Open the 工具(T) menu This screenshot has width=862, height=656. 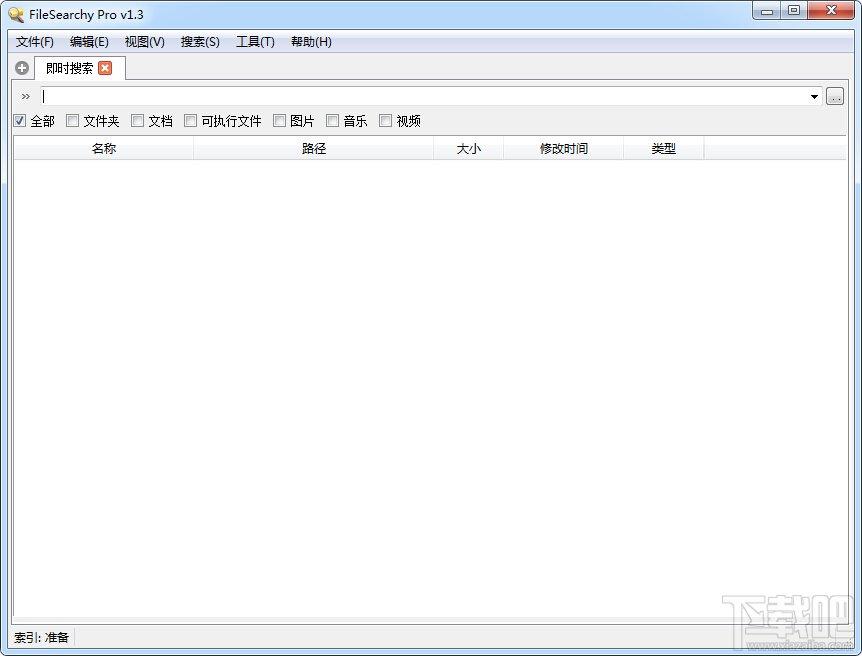pyautogui.click(x=254, y=42)
